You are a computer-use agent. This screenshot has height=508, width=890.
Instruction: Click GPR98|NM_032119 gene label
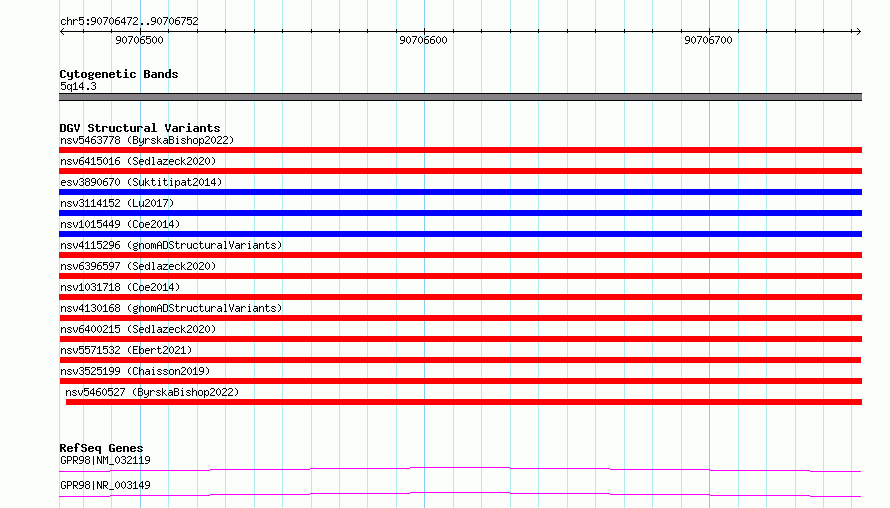(105, 460)
